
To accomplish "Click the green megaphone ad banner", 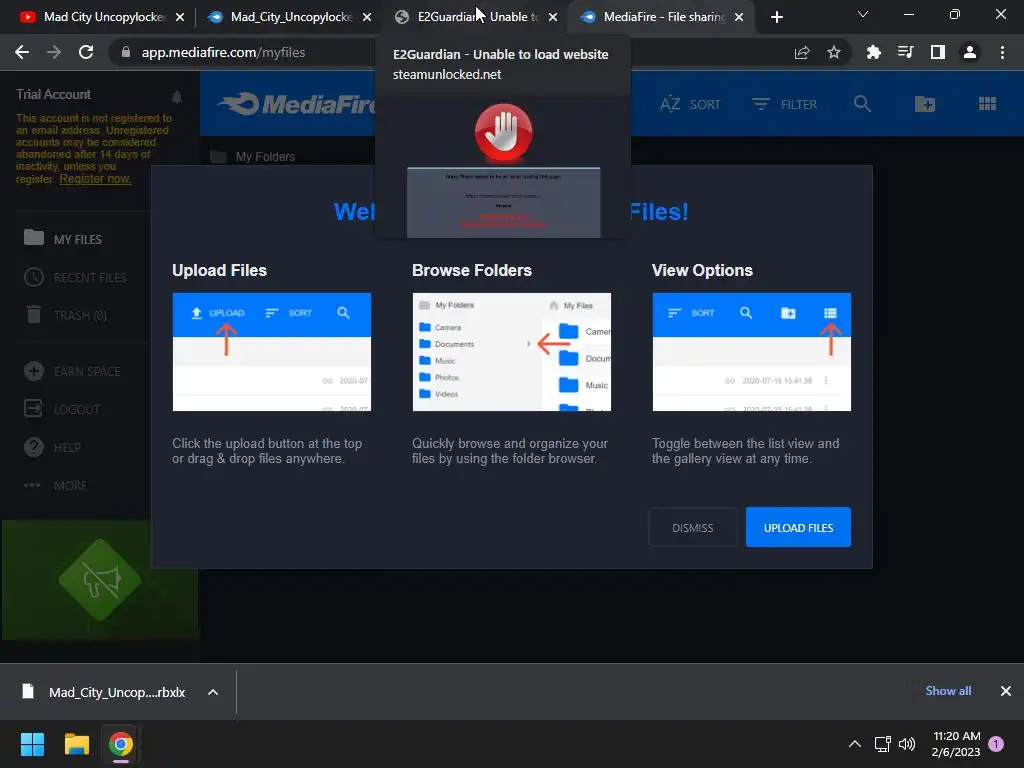I will pyautogui.click(x=100, y=580).
